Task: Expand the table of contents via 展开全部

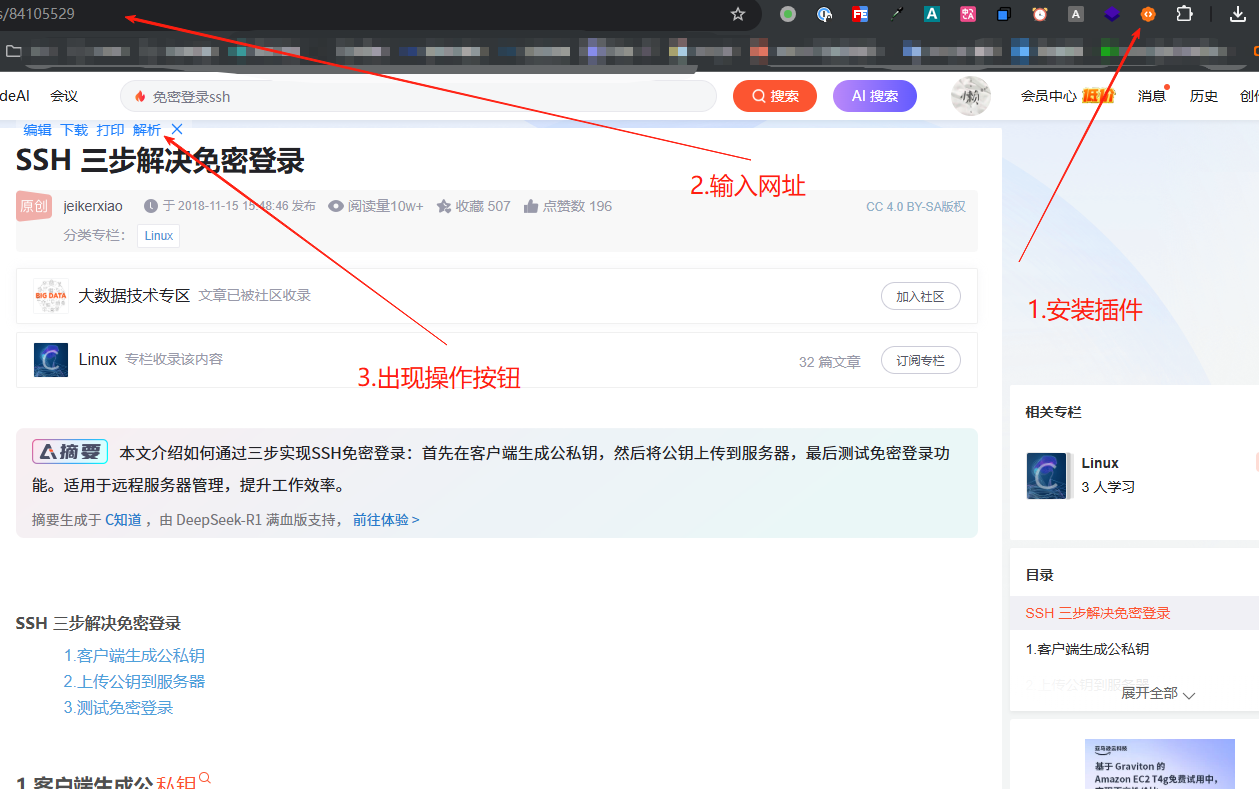Action: [1158, 693]
